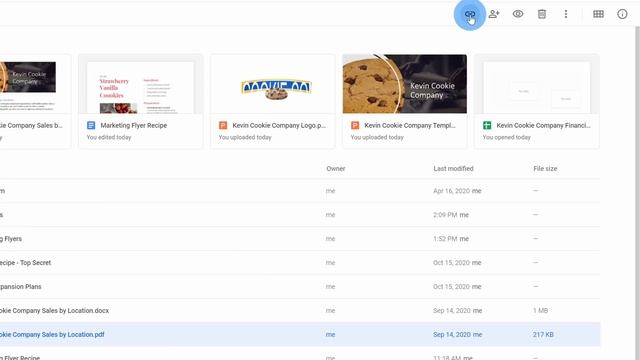Open the partially visible Sales by Location thumbnail
The height and width of the screenshot is (360, 640).
coord(35,84)
